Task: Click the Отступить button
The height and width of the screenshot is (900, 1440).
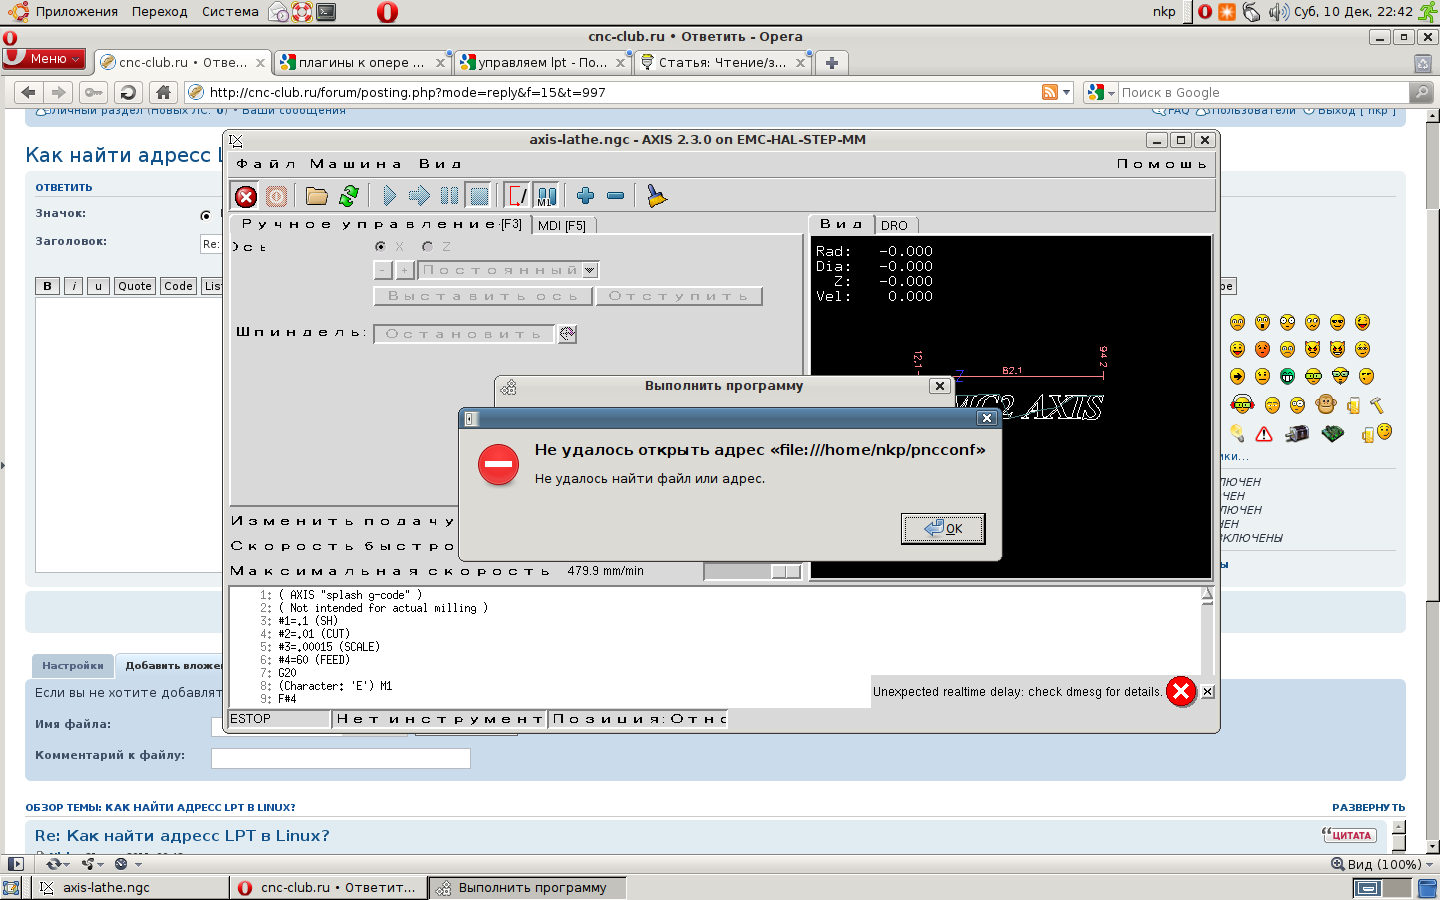Action: 679,296
